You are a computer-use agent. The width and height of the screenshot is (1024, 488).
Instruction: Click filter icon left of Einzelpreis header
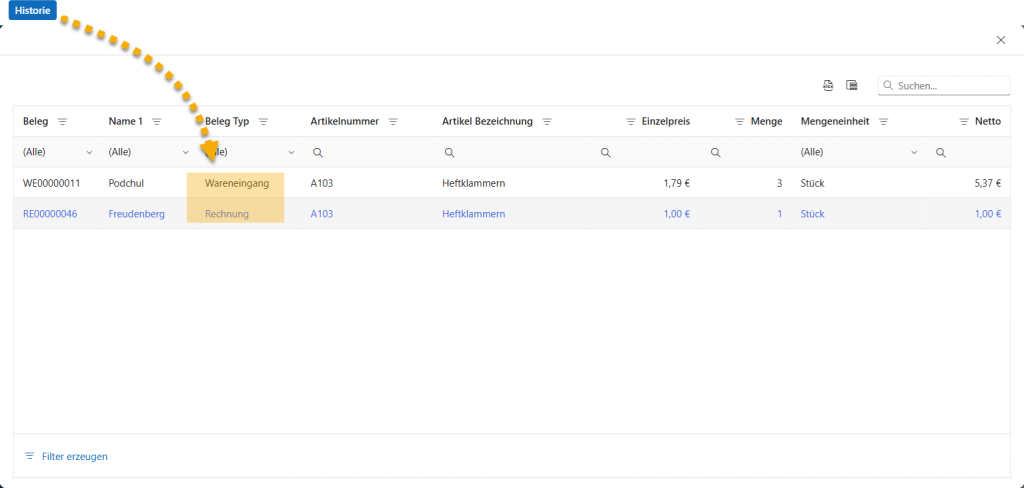click(x=631, y=122)
